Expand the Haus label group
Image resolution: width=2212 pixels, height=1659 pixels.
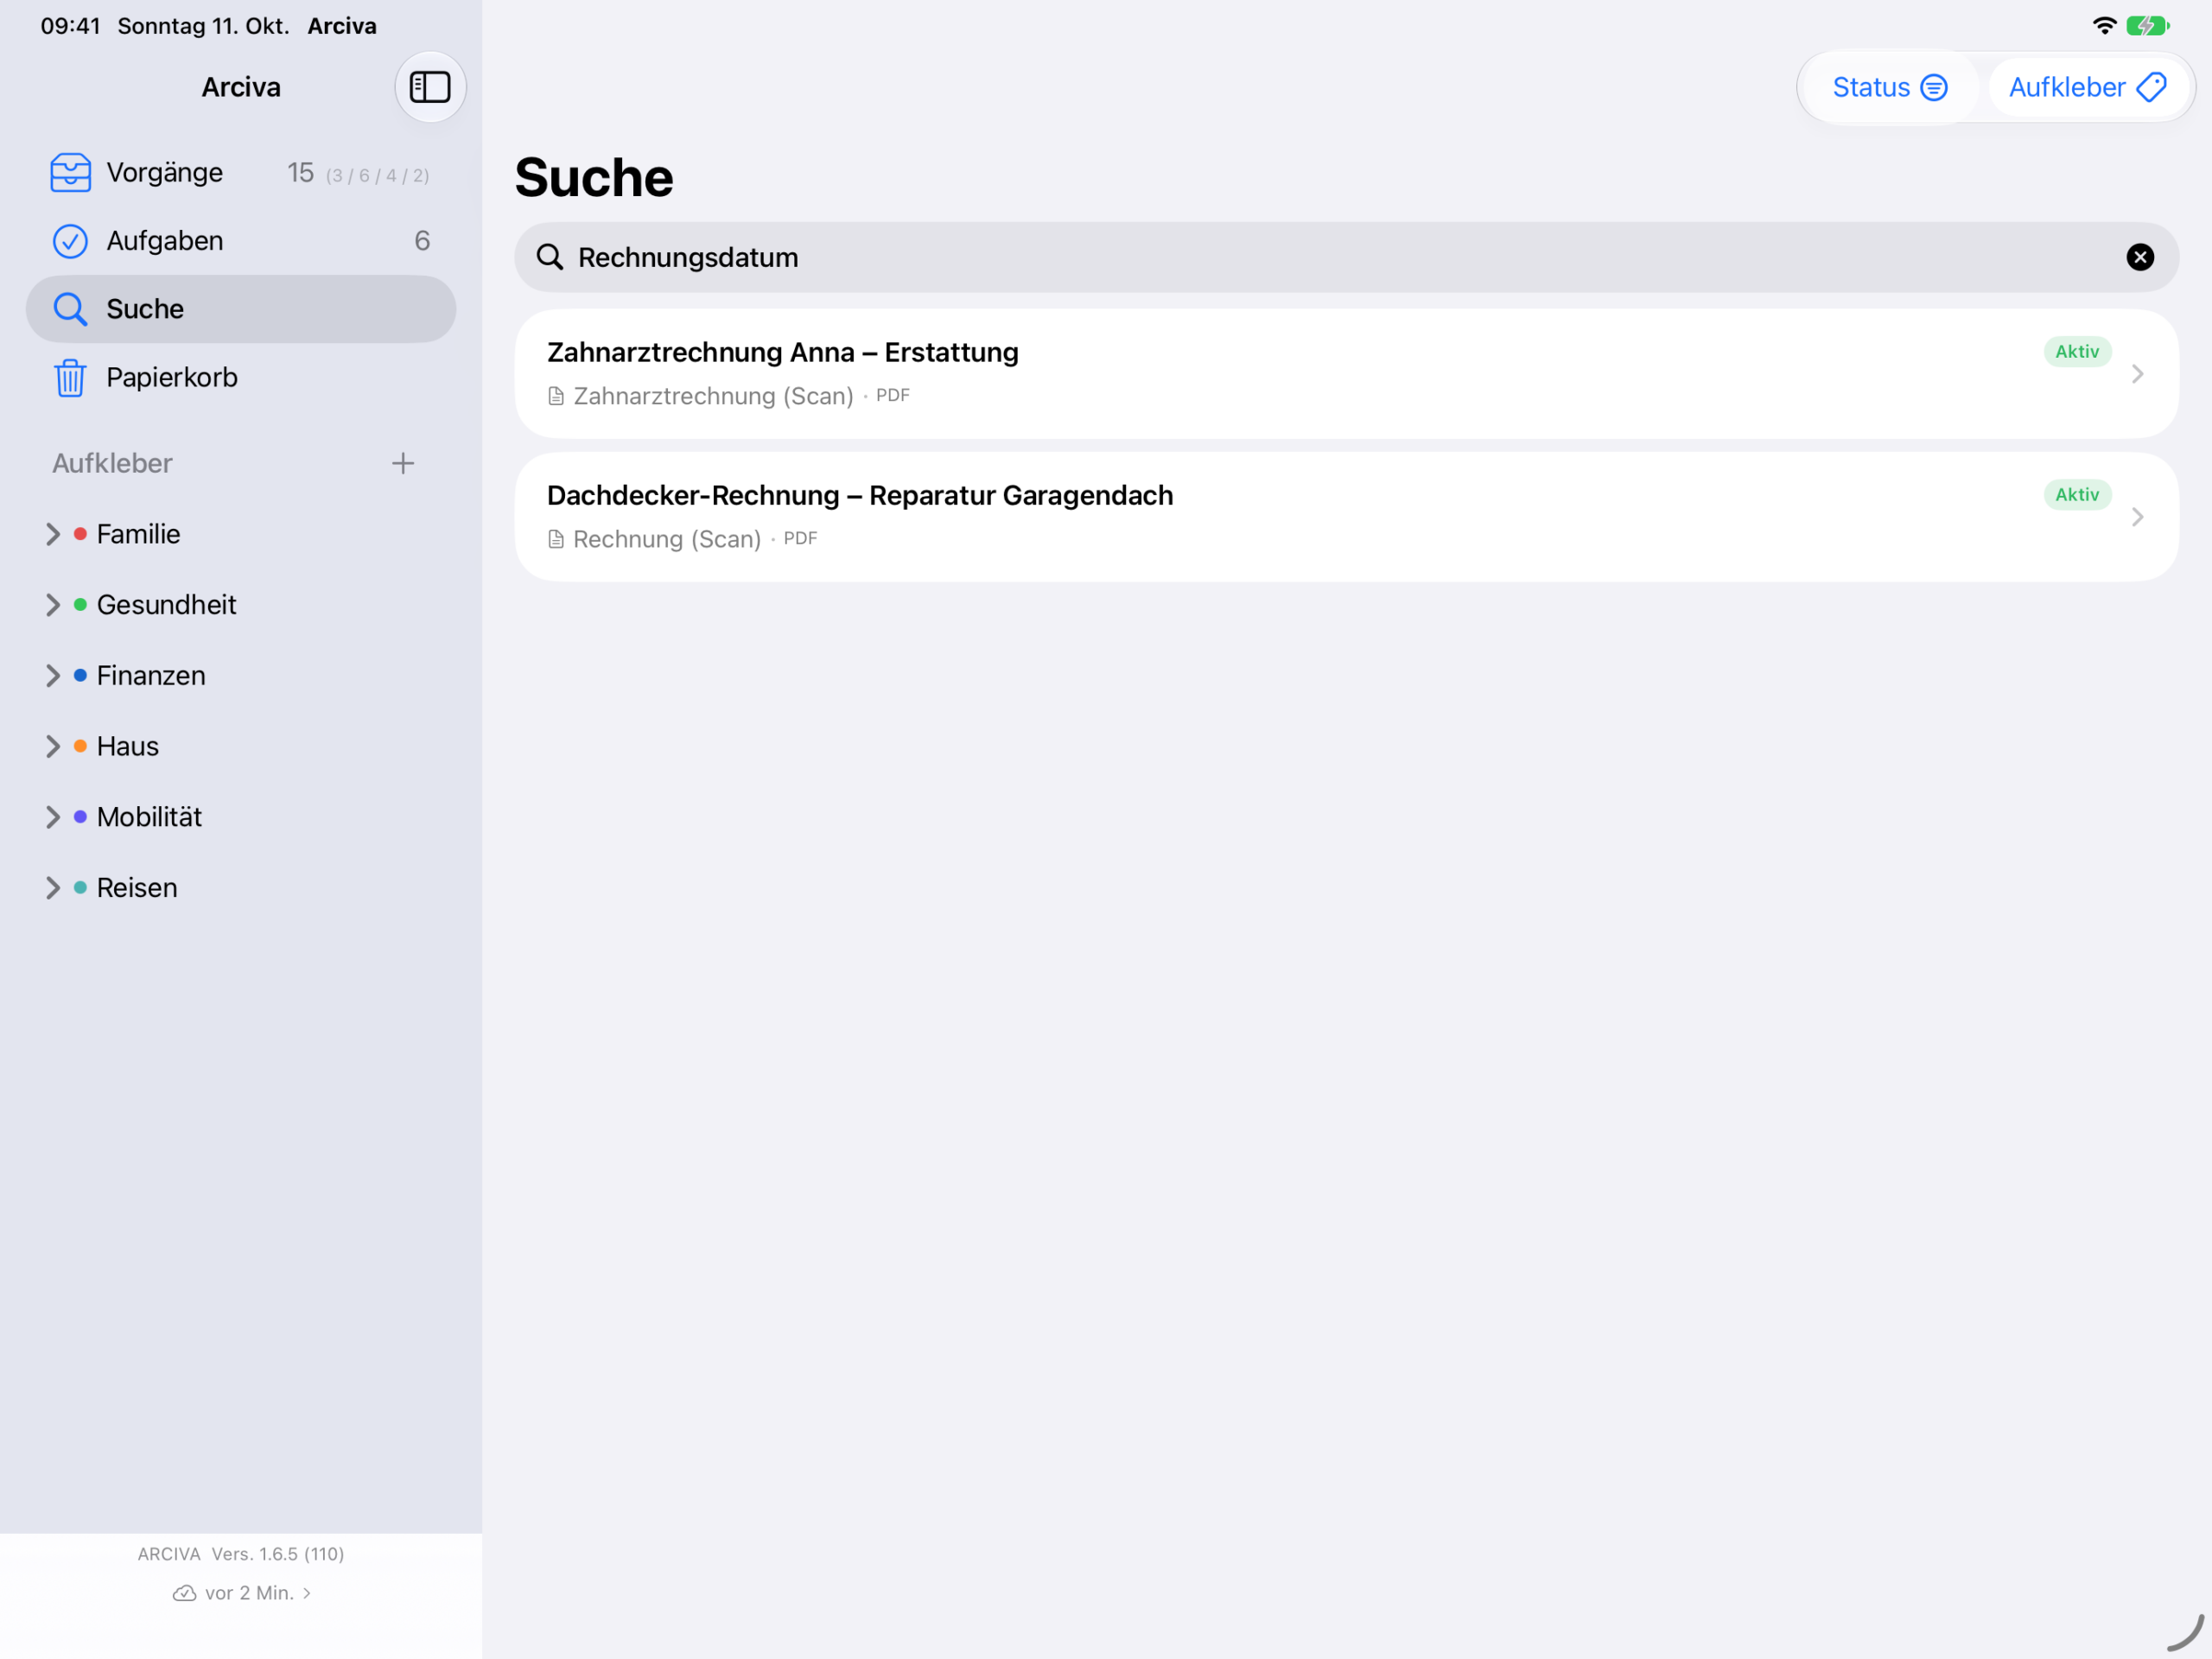pos(53,747)
